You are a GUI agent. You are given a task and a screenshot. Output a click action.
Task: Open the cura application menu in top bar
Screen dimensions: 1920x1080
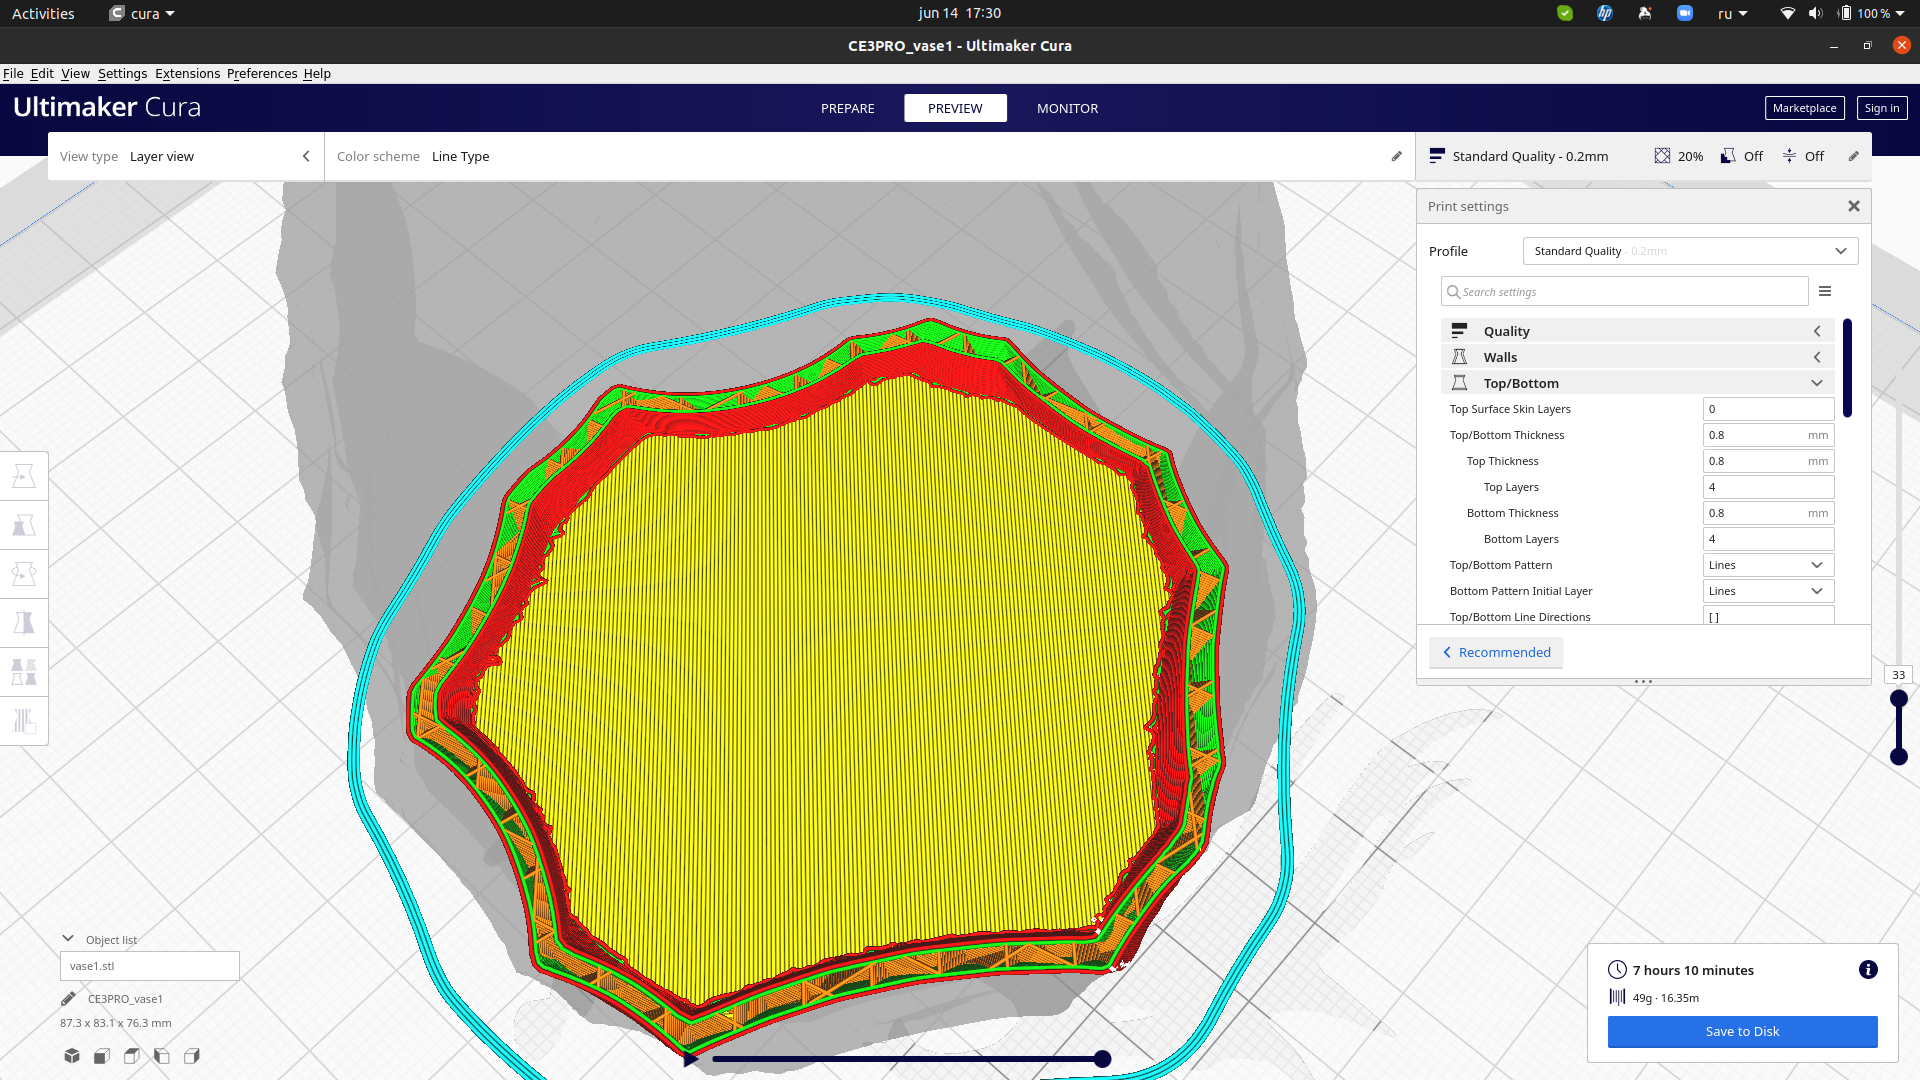[x=142, y=13]
